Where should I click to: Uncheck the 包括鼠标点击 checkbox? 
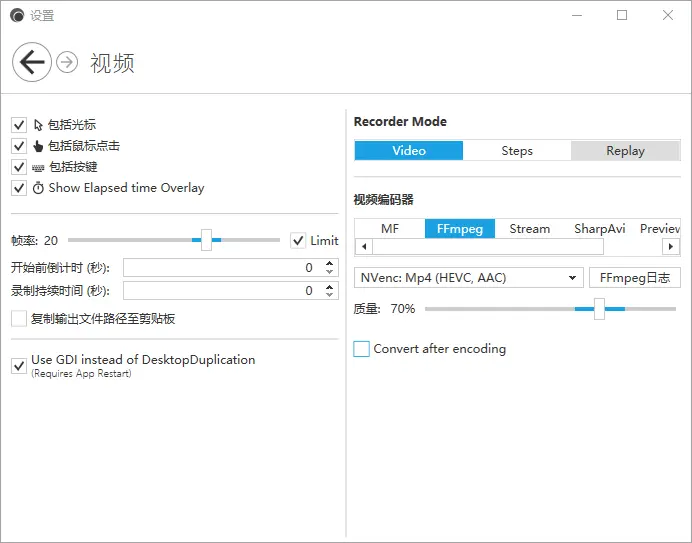19,146
